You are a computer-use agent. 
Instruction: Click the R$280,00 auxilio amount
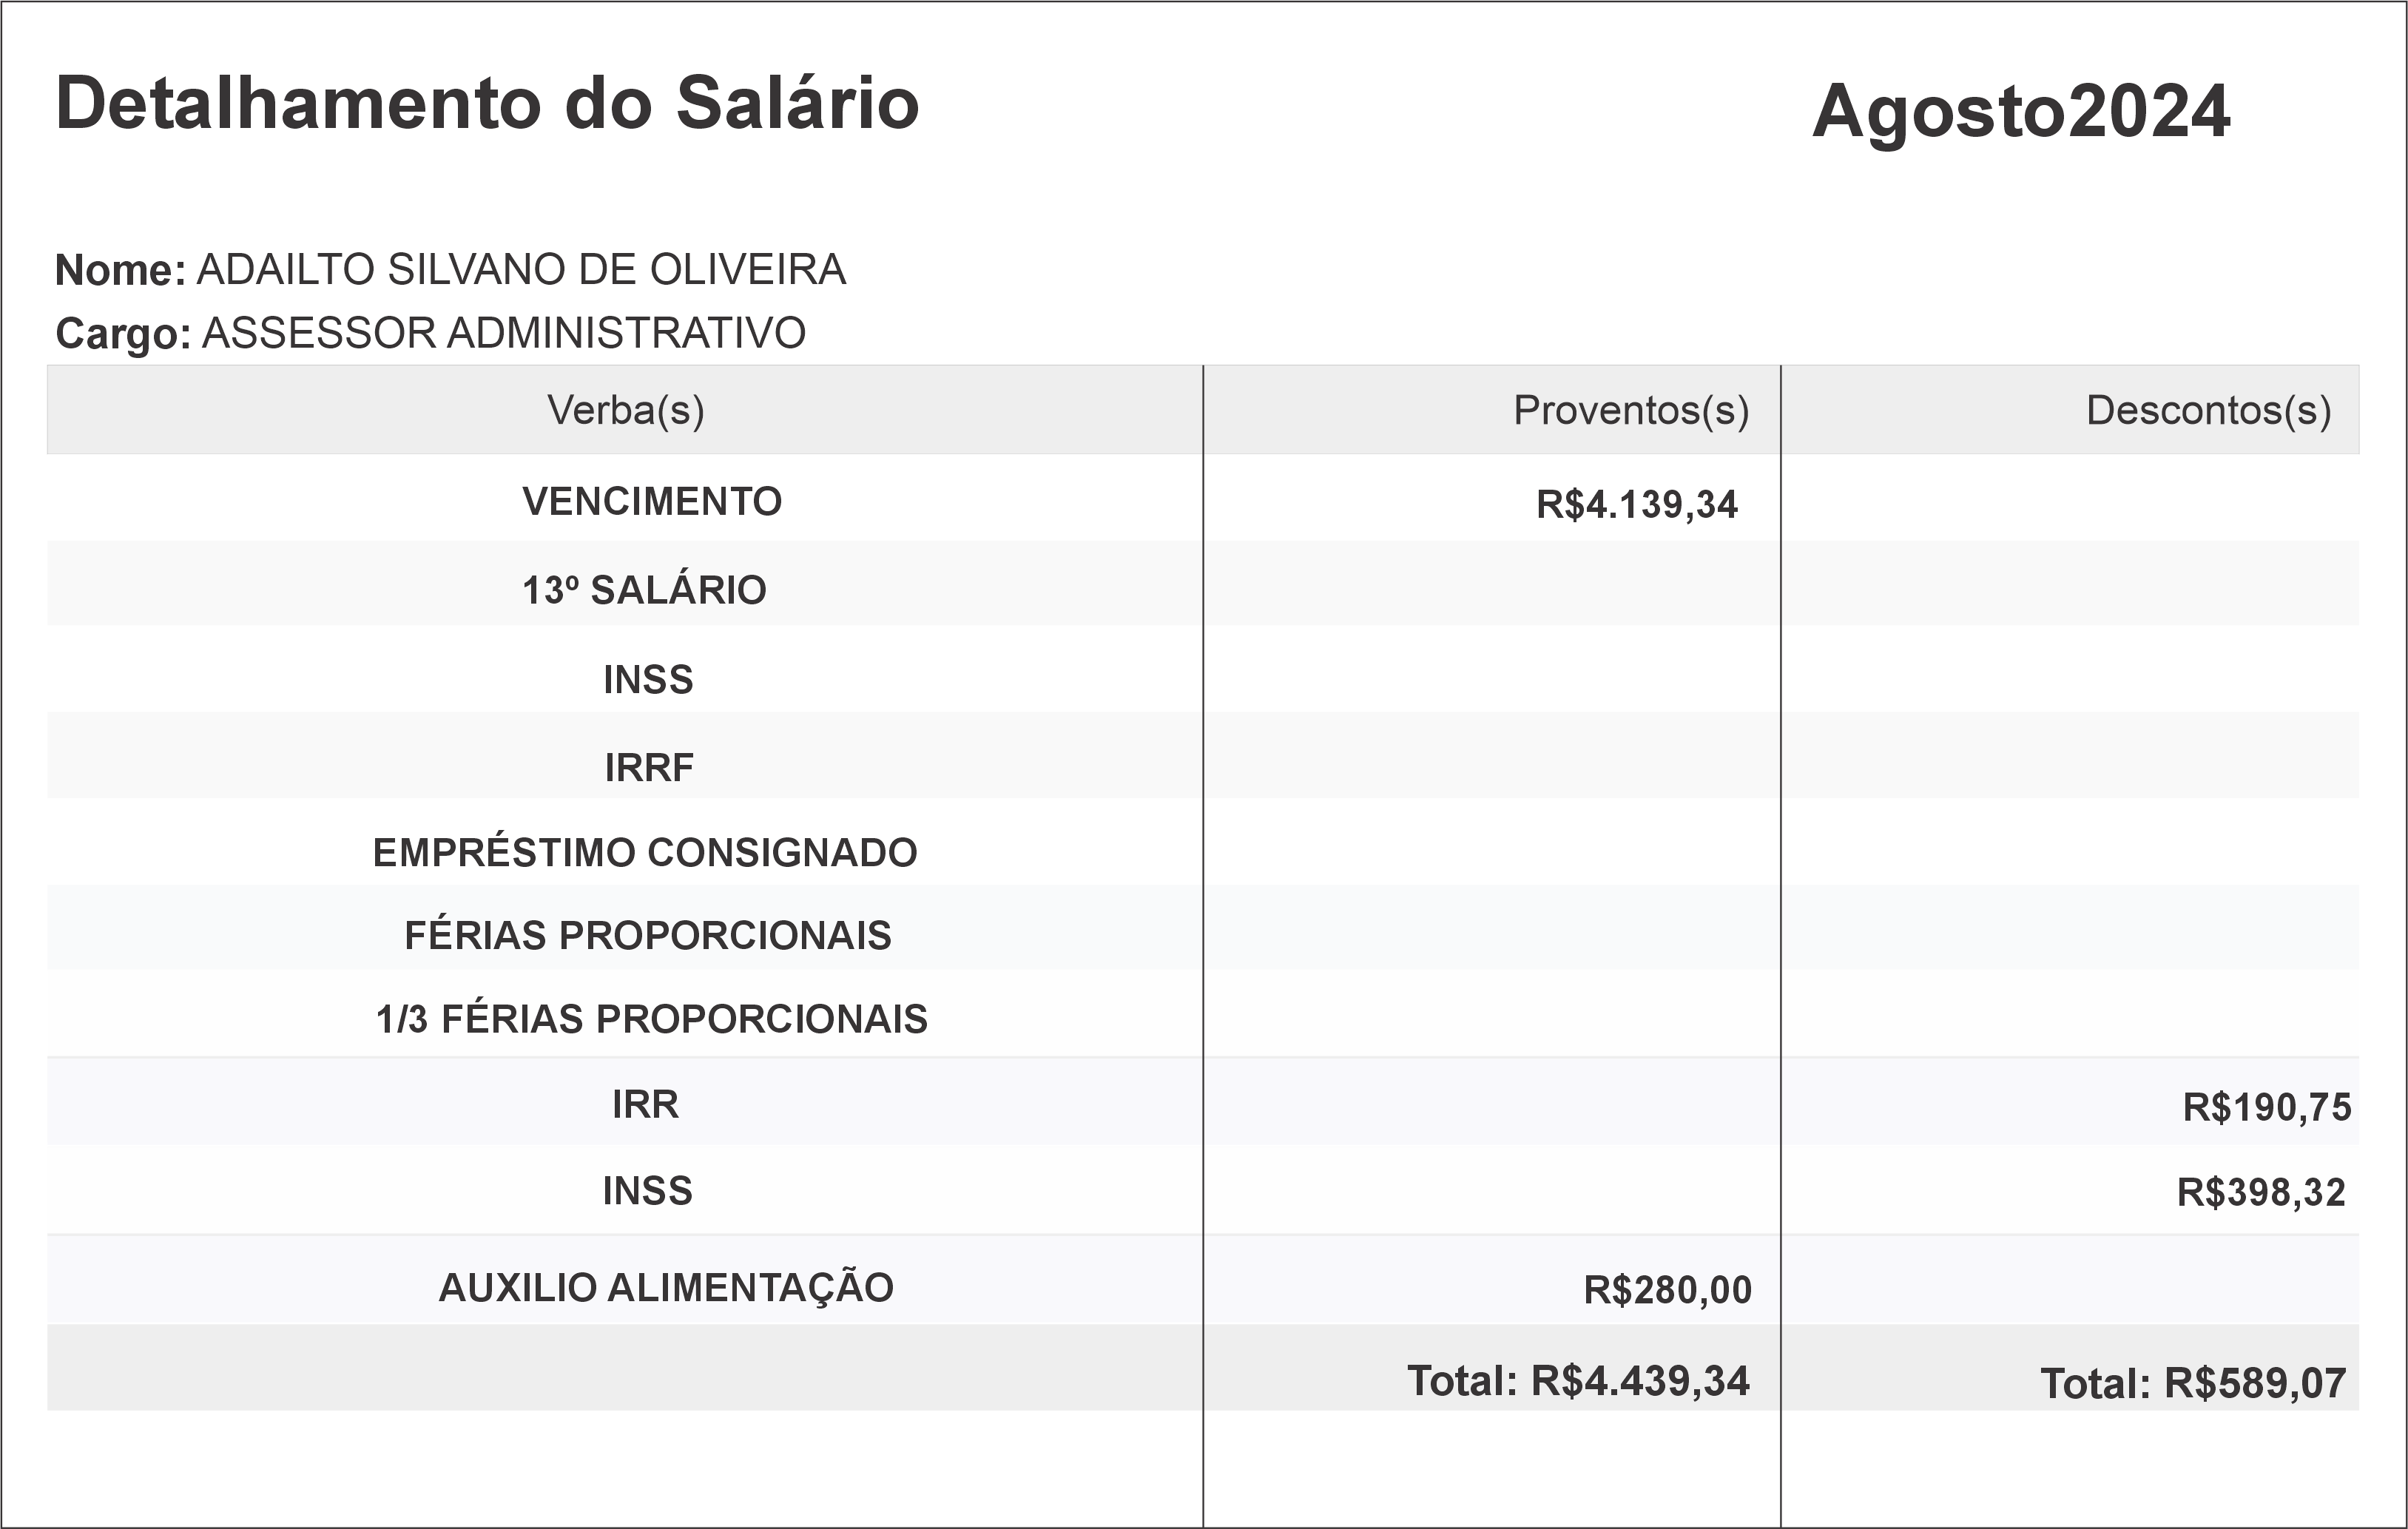pos(1667,1291)
